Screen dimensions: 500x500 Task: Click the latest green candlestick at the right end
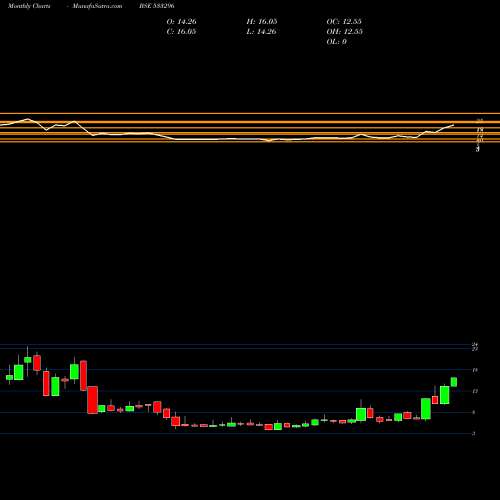pyautogui.click(x=454, y=382)
